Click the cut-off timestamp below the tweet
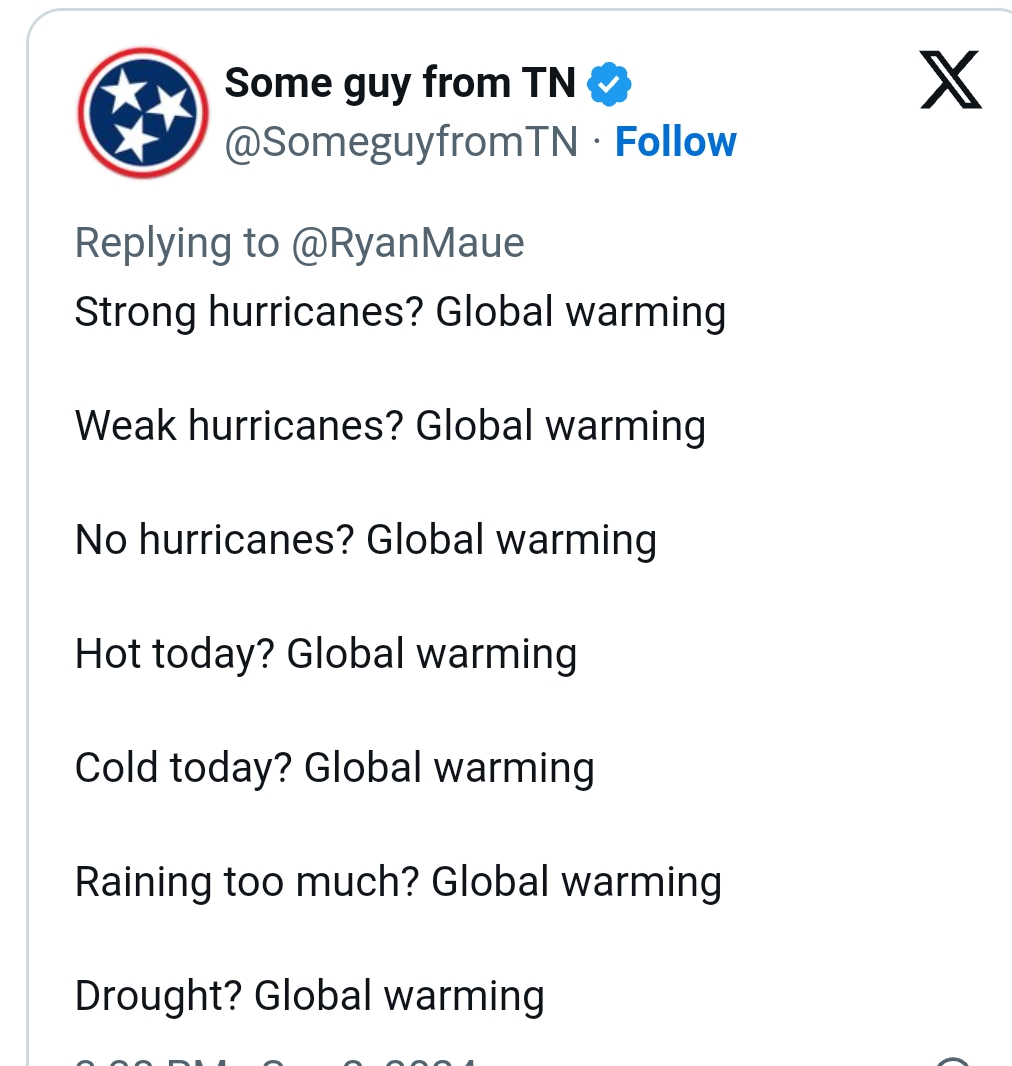1012x1066 pixels. (275, 1060)
